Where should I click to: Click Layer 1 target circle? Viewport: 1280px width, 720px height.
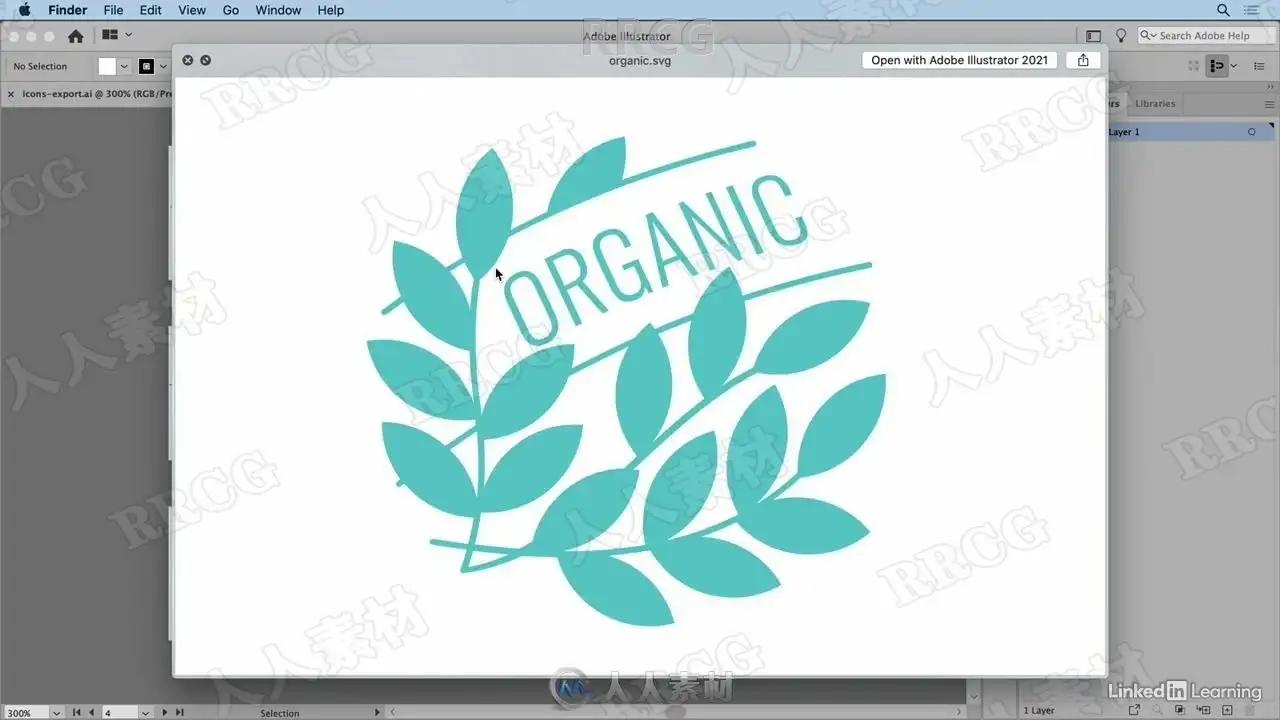(1251, 132)
